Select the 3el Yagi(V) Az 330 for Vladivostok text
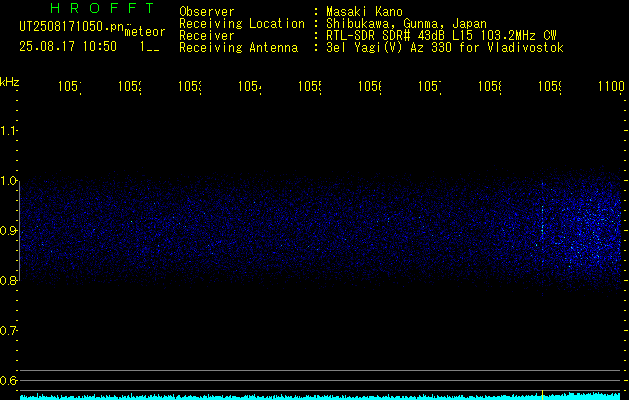This screenshot has height=400, width=629. coord(445,48)
